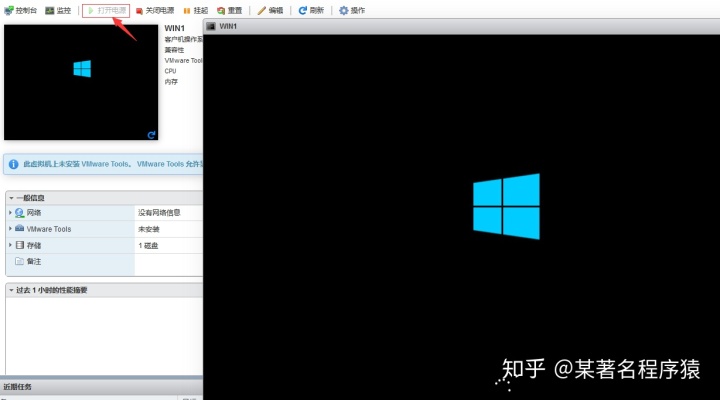Image resolution: width=720 pixels, height=400 pixels.
Task: Click the 网络 globe icon
Action: (19, 213)
